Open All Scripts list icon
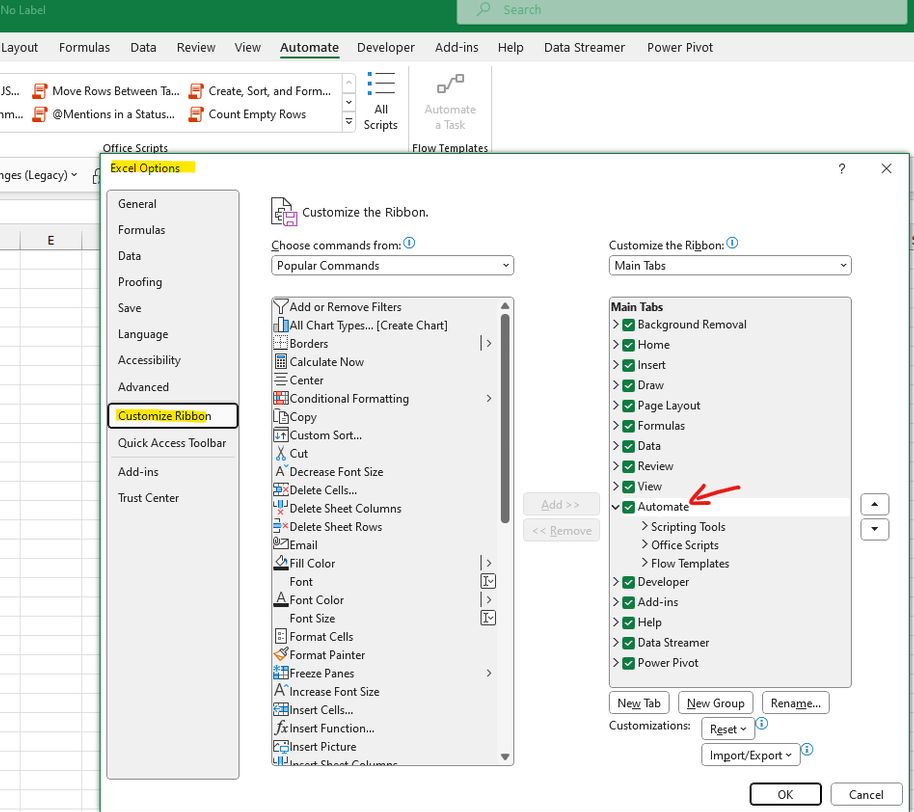Viewport: 914px width, 812px height. 381,84
